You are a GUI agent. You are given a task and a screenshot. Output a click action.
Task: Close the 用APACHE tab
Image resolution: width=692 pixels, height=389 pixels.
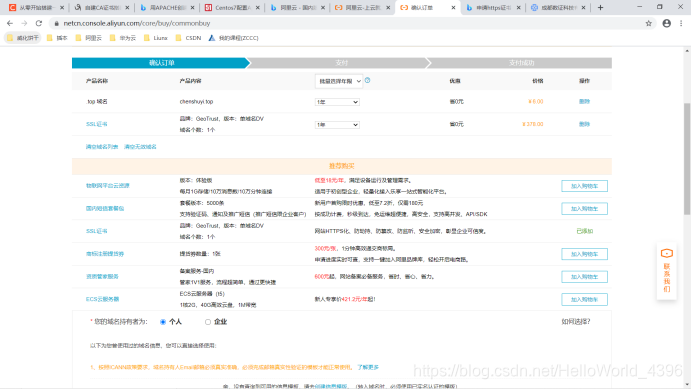click(x=192, y=8)
